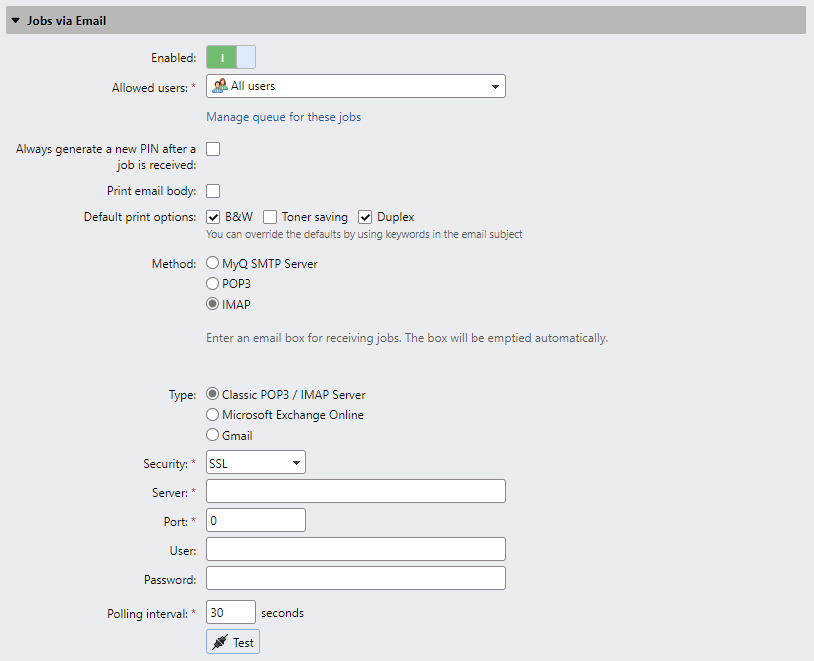
Task: Enable the Toner saving option
Action: [269, 216]
